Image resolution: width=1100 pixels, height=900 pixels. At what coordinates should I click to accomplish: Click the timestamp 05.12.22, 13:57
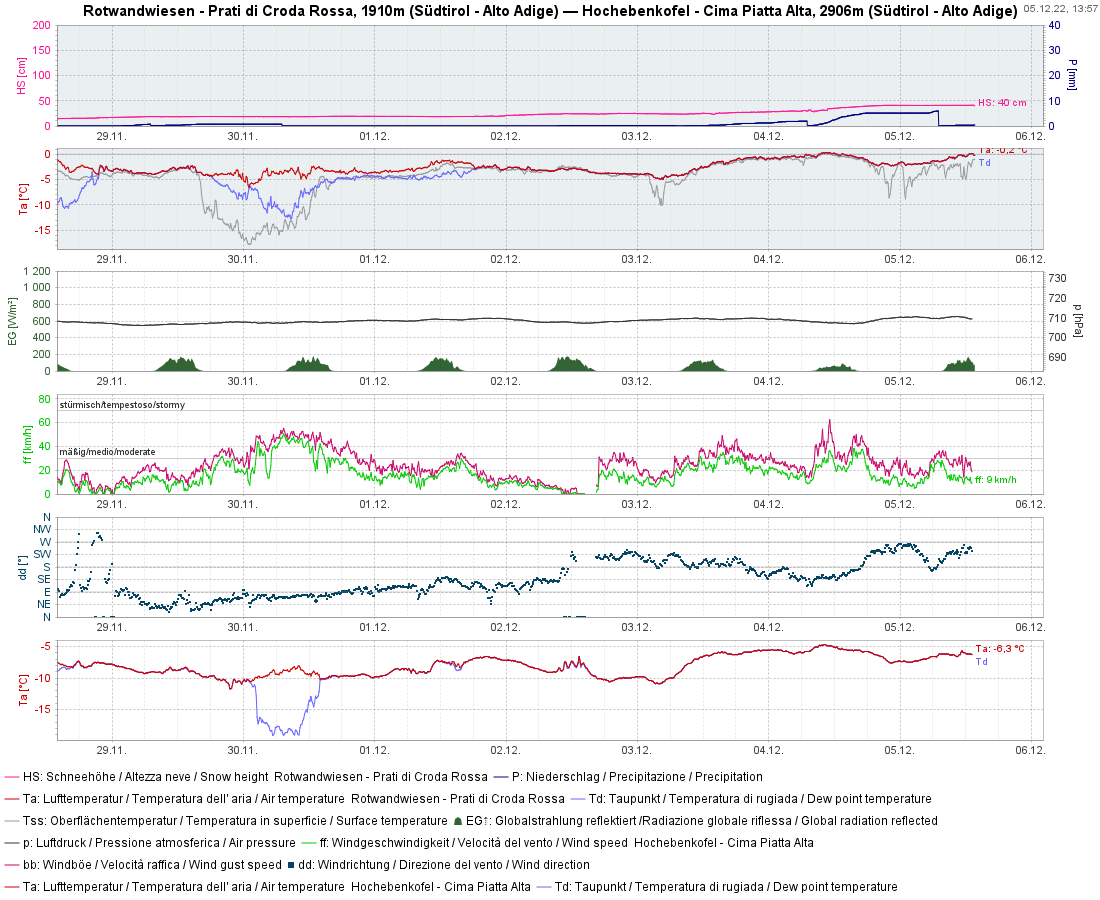1059,8
